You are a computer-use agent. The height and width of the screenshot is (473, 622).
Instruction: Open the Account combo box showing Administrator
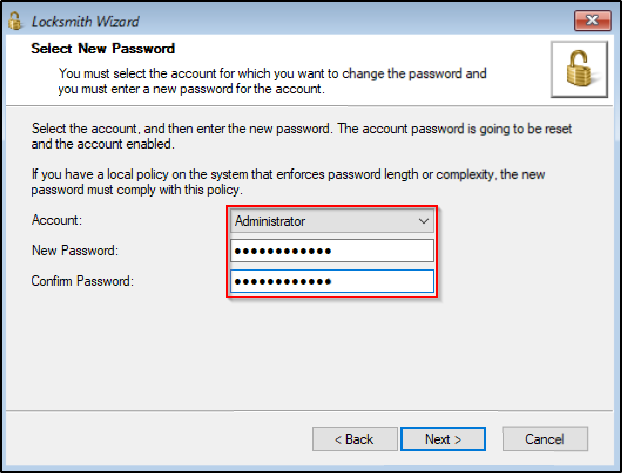click(x=320, y=220)
